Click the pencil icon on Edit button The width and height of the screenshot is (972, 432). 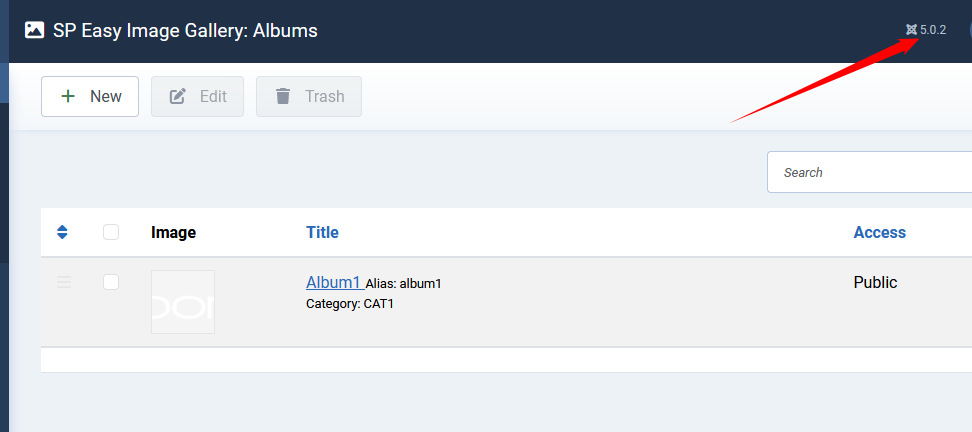(178, 96)
